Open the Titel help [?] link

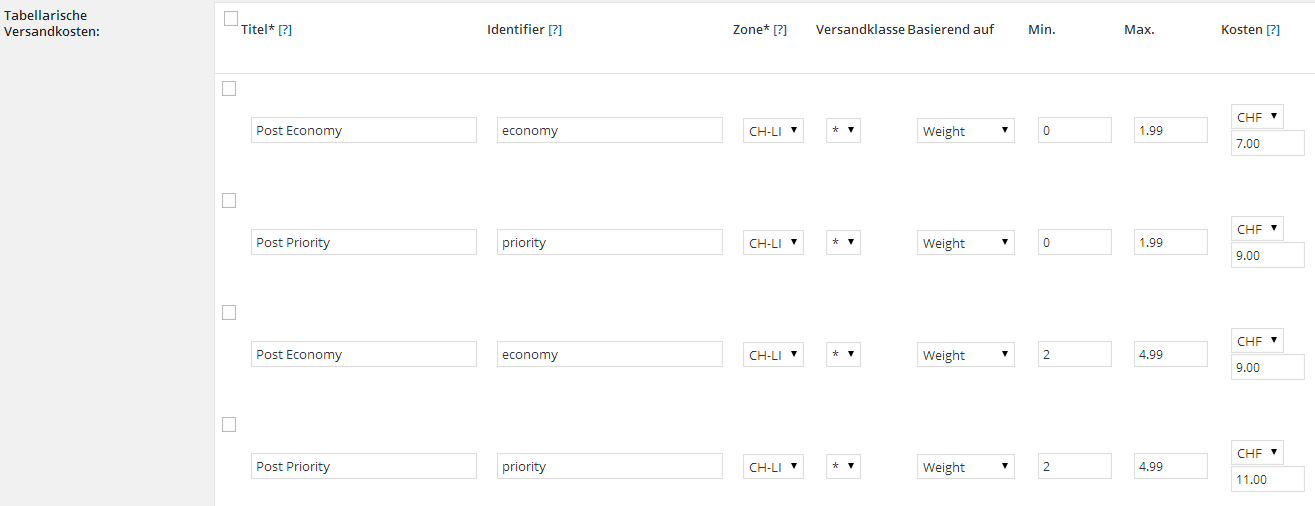[x=285, y=30]
